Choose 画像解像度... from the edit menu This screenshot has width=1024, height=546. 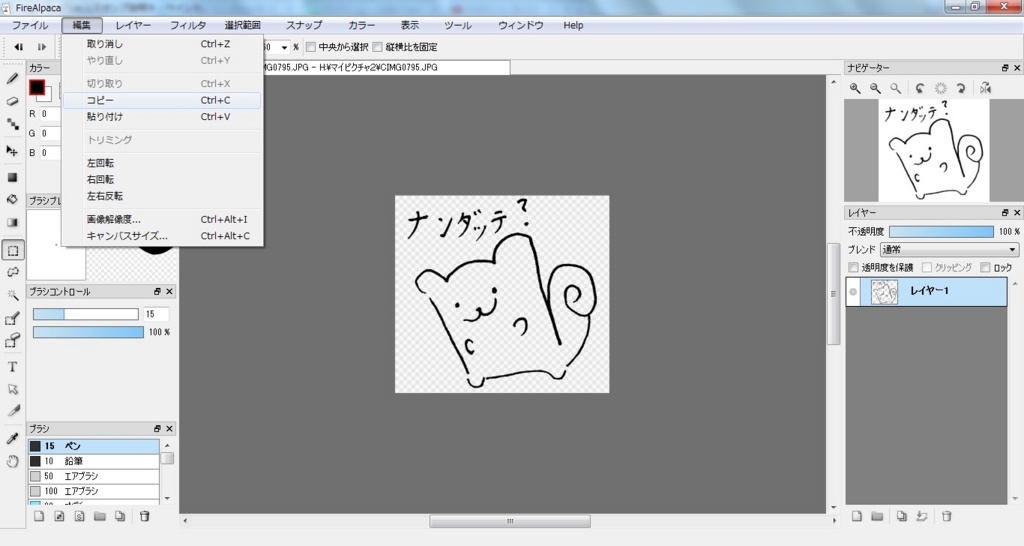click(162, 219)
